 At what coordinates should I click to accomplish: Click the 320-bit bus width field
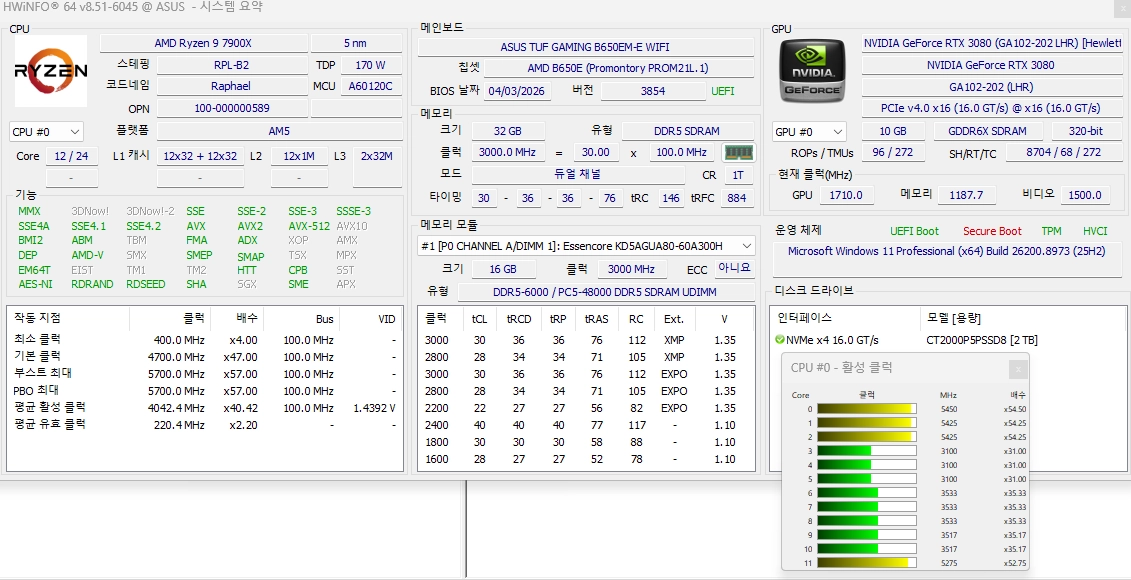1086,131
